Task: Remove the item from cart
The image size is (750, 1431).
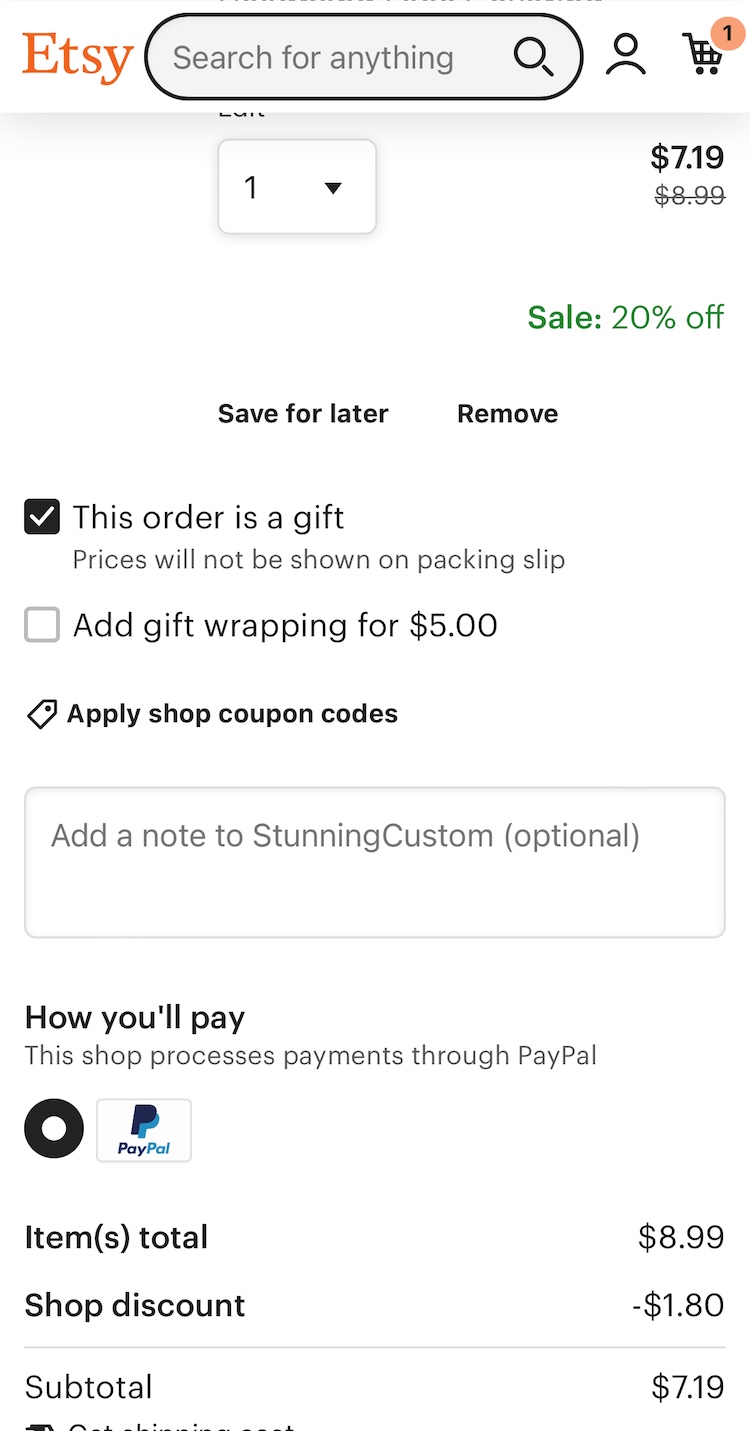Action: click(507, 414)
